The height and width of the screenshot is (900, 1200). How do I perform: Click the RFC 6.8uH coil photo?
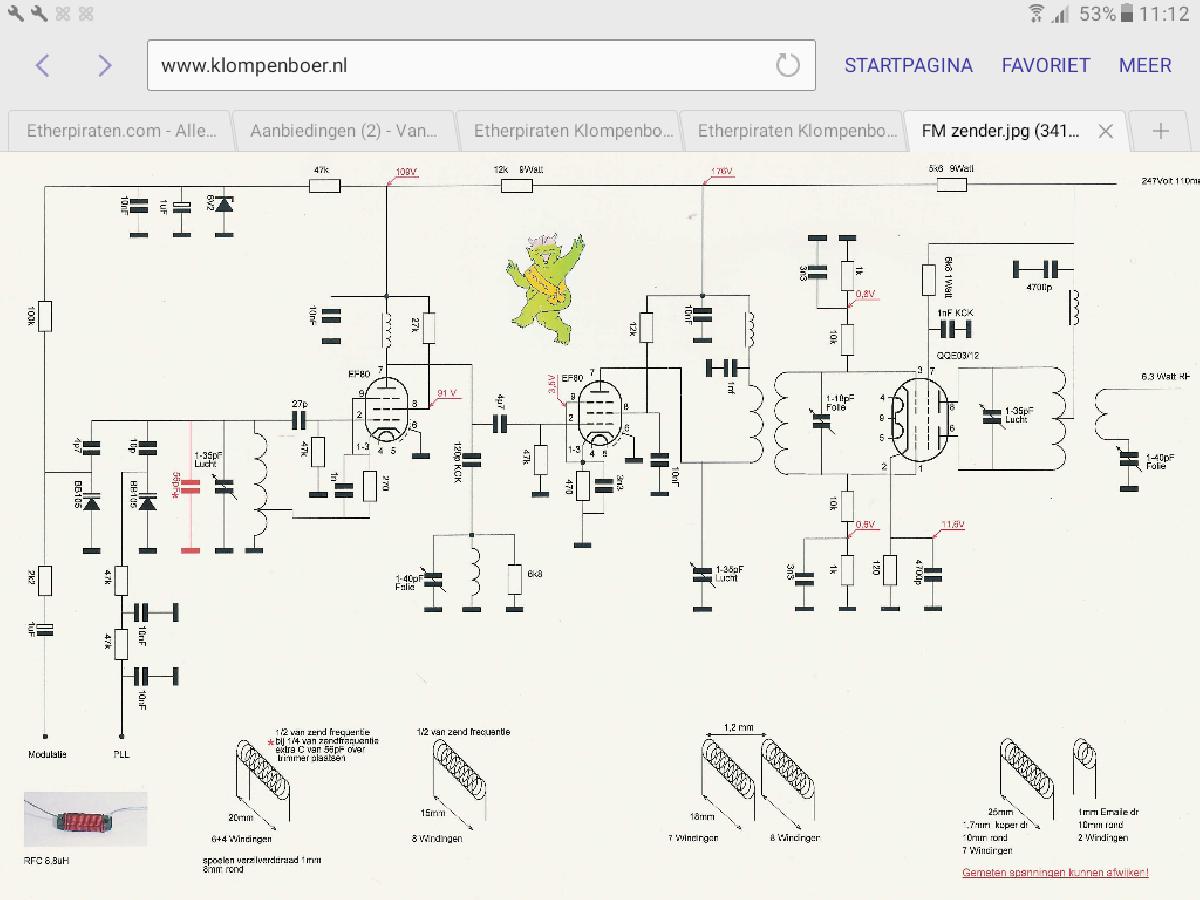point(85,819)
